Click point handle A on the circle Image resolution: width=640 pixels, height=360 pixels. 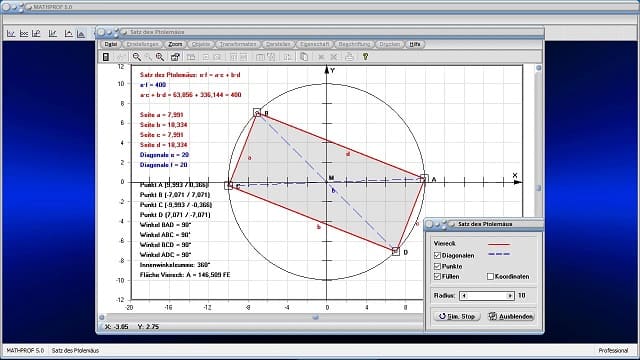point(424,178)
